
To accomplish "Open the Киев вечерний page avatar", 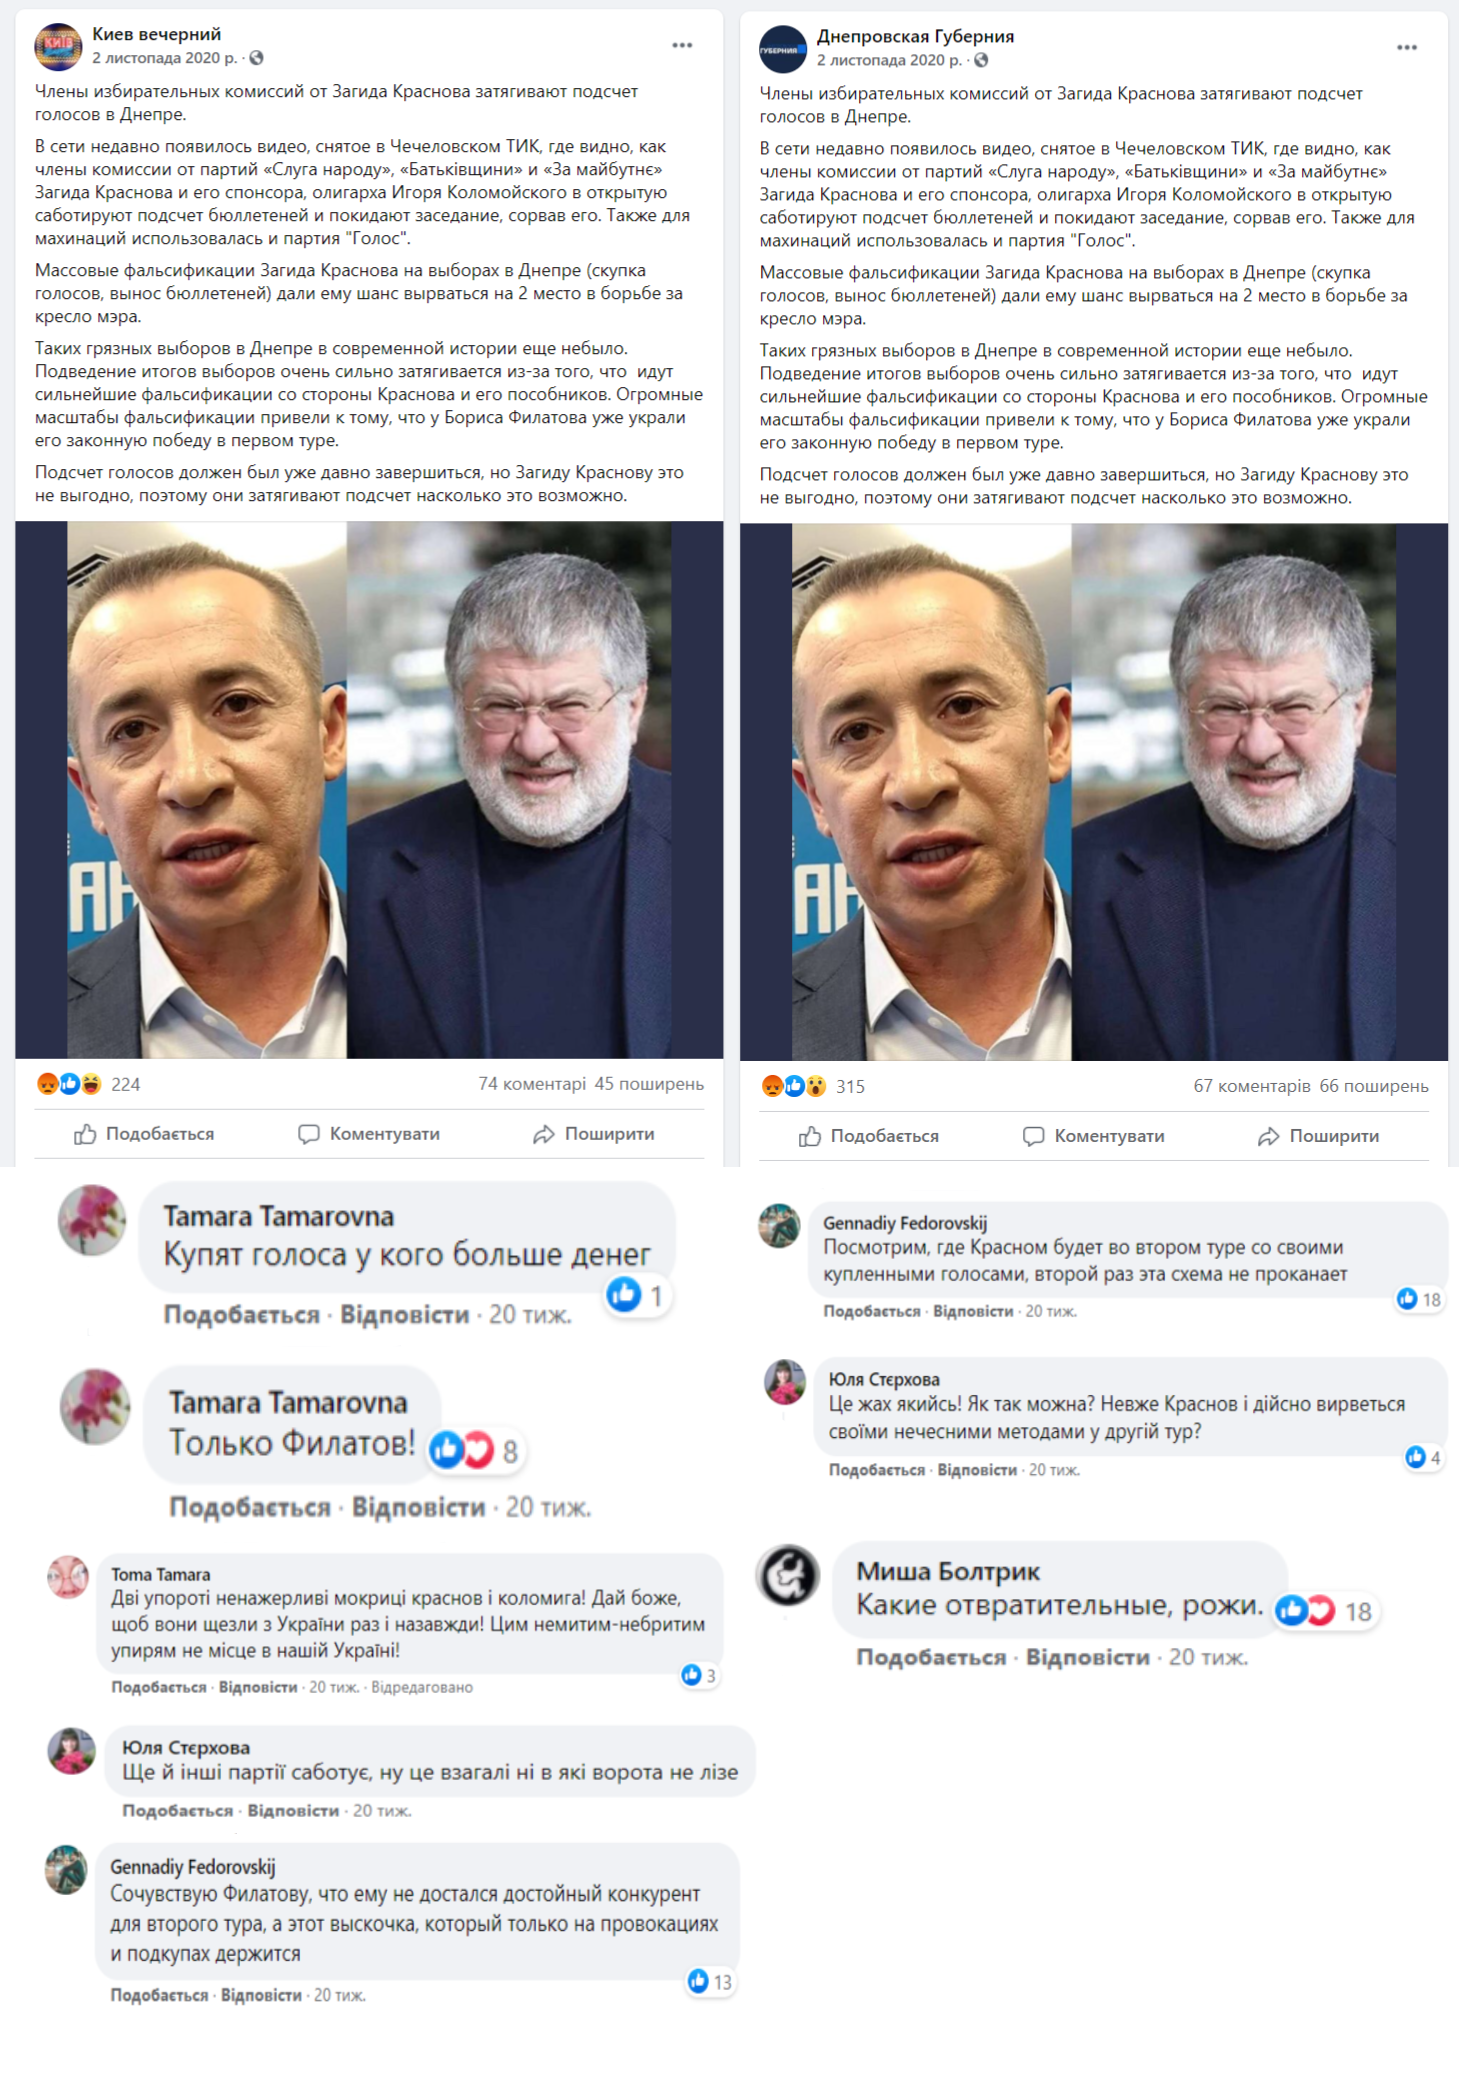I will 58,46.
